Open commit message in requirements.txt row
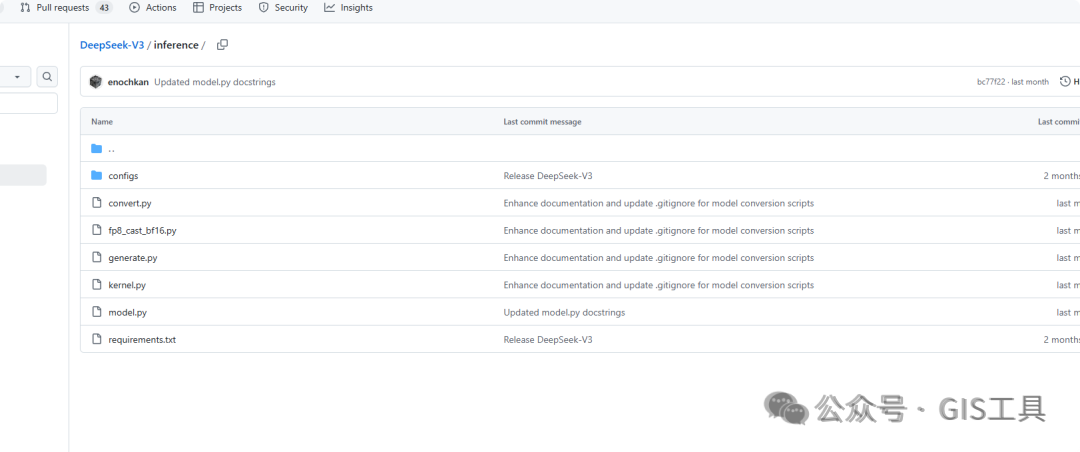This screenshot has height=452, width=1080. click(548, 340)
